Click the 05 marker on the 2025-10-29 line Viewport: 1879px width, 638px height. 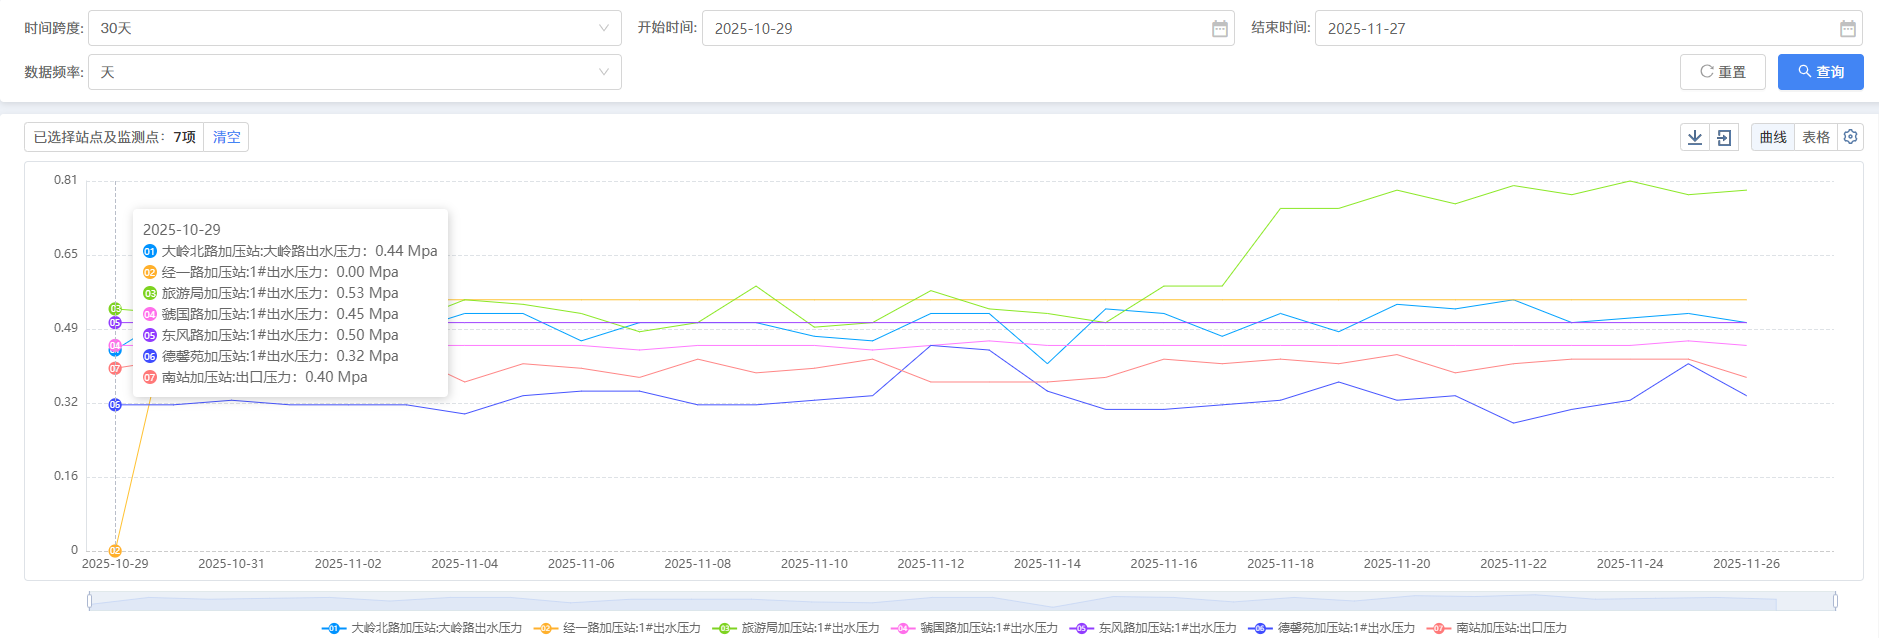(115, 323)
